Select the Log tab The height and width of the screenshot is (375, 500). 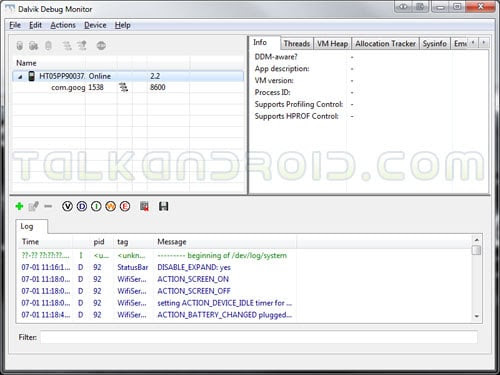click(x=31, y=226)
